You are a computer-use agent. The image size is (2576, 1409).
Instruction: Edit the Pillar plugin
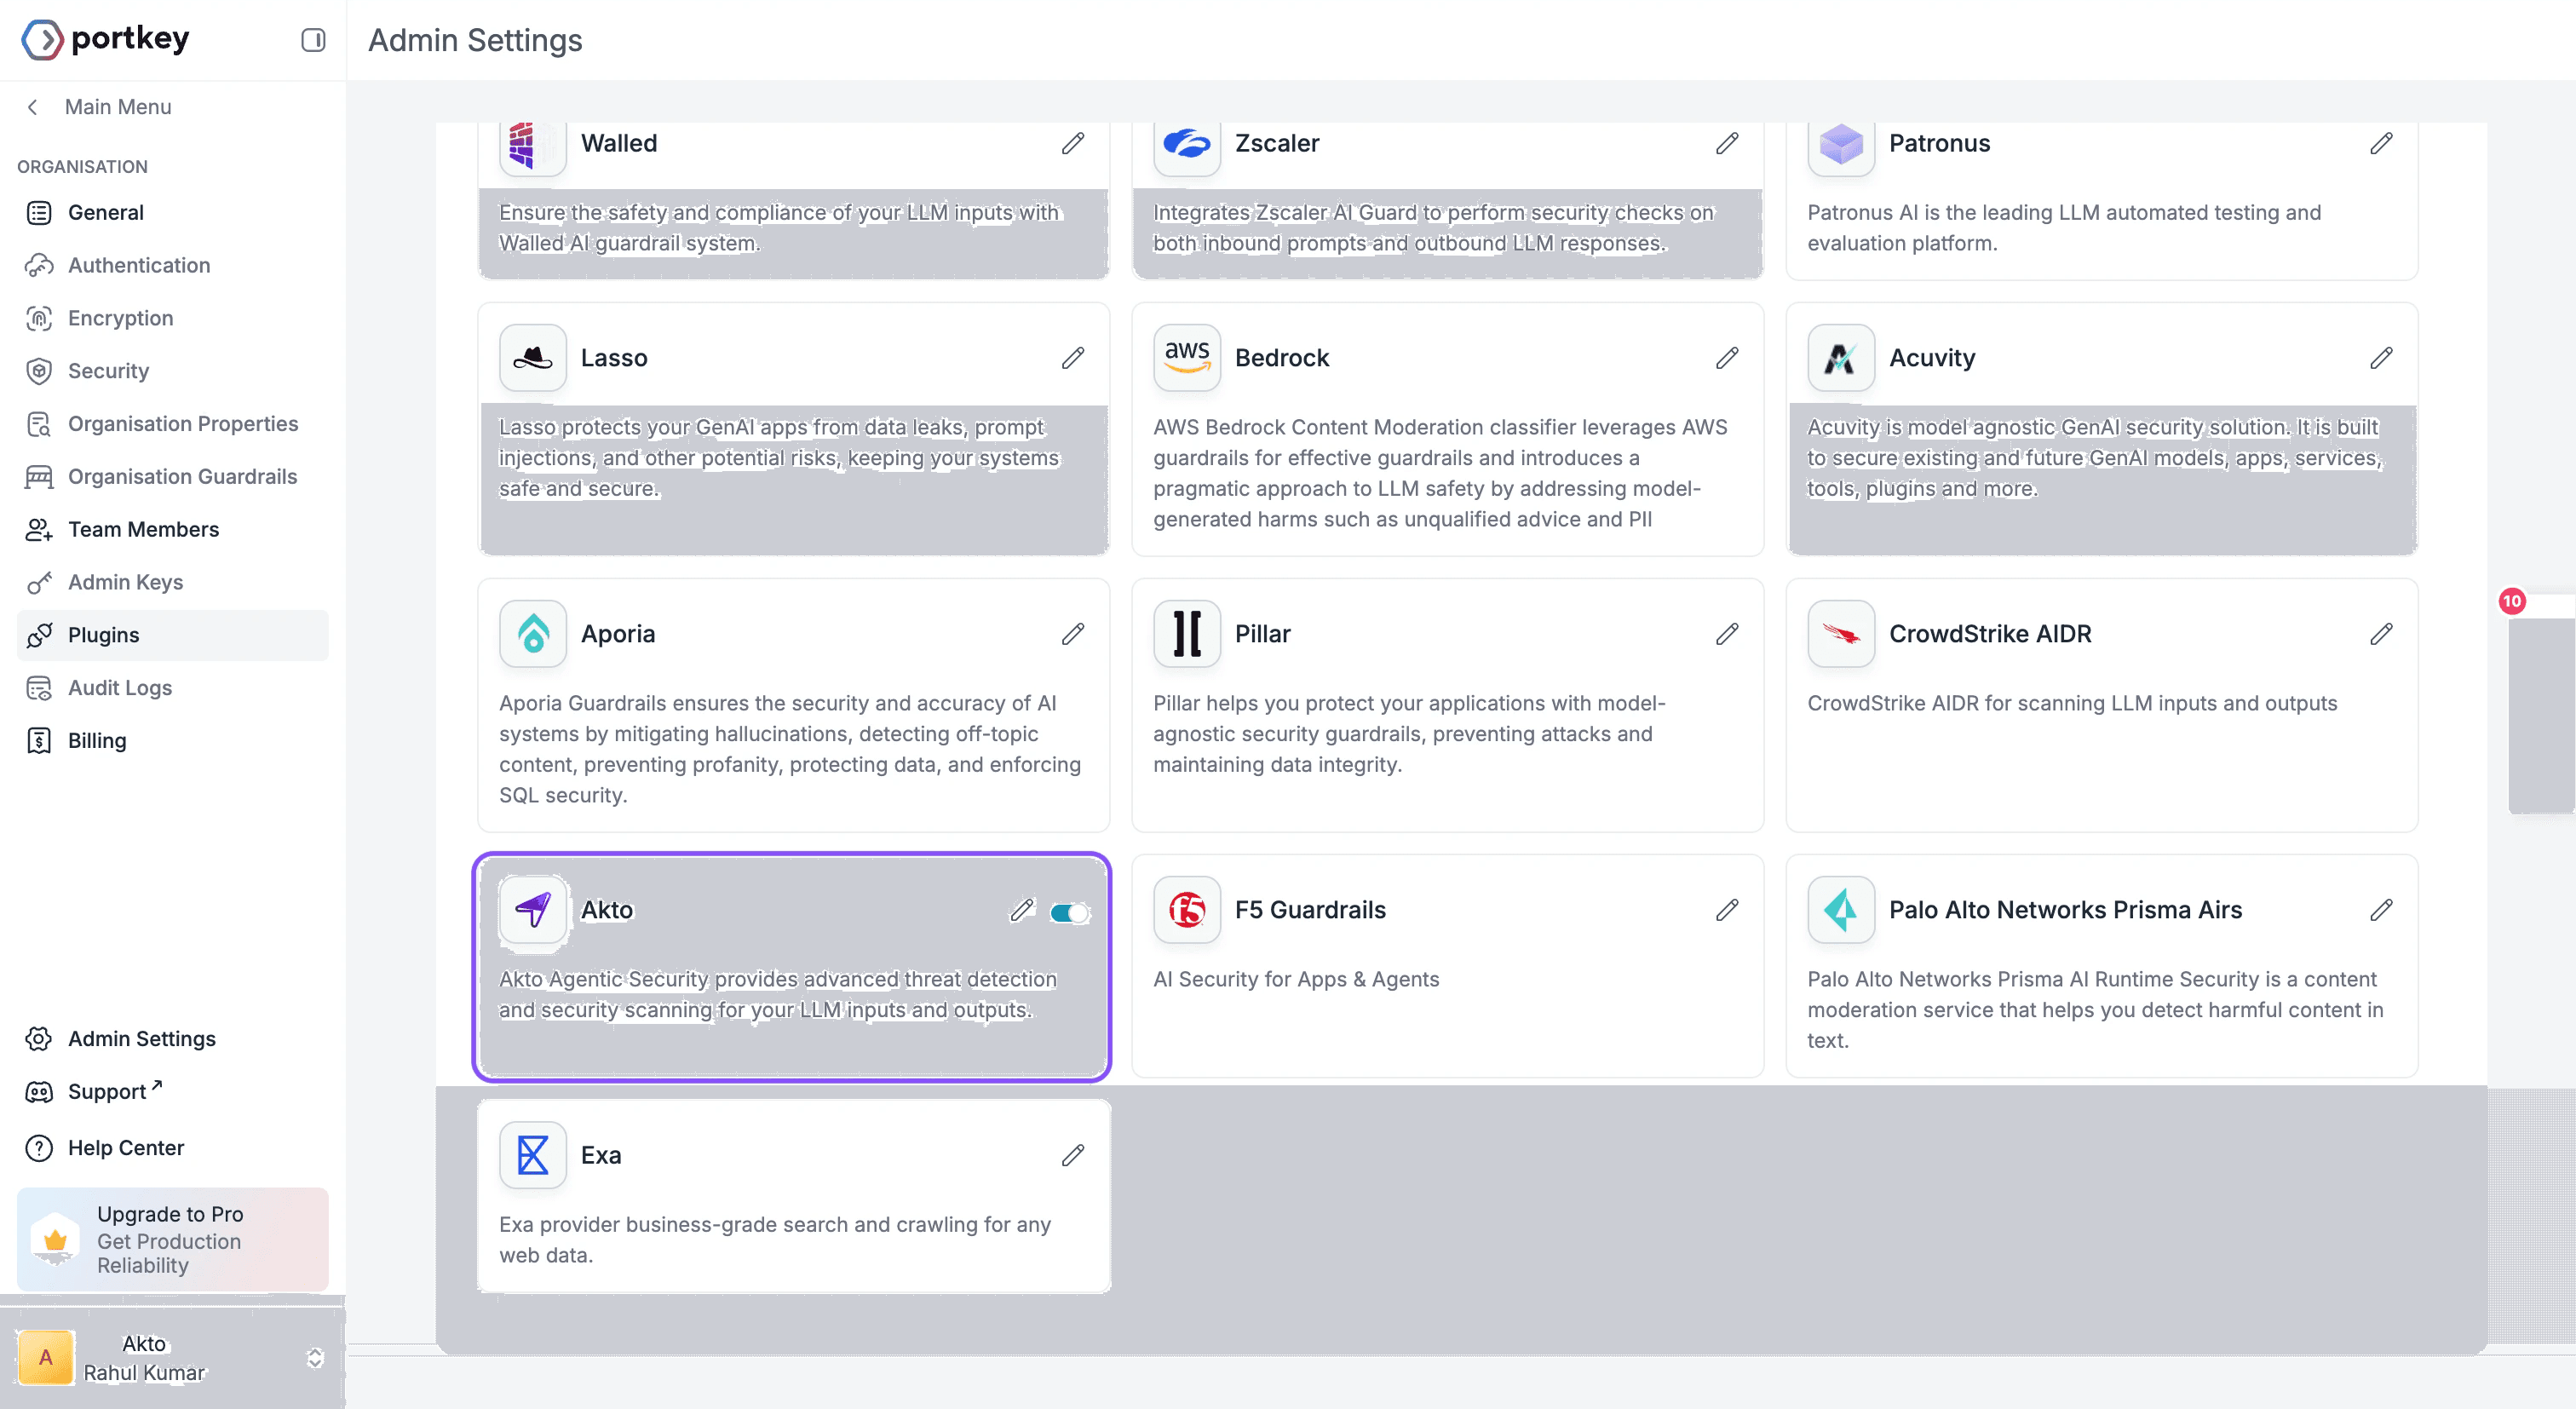1727,633
